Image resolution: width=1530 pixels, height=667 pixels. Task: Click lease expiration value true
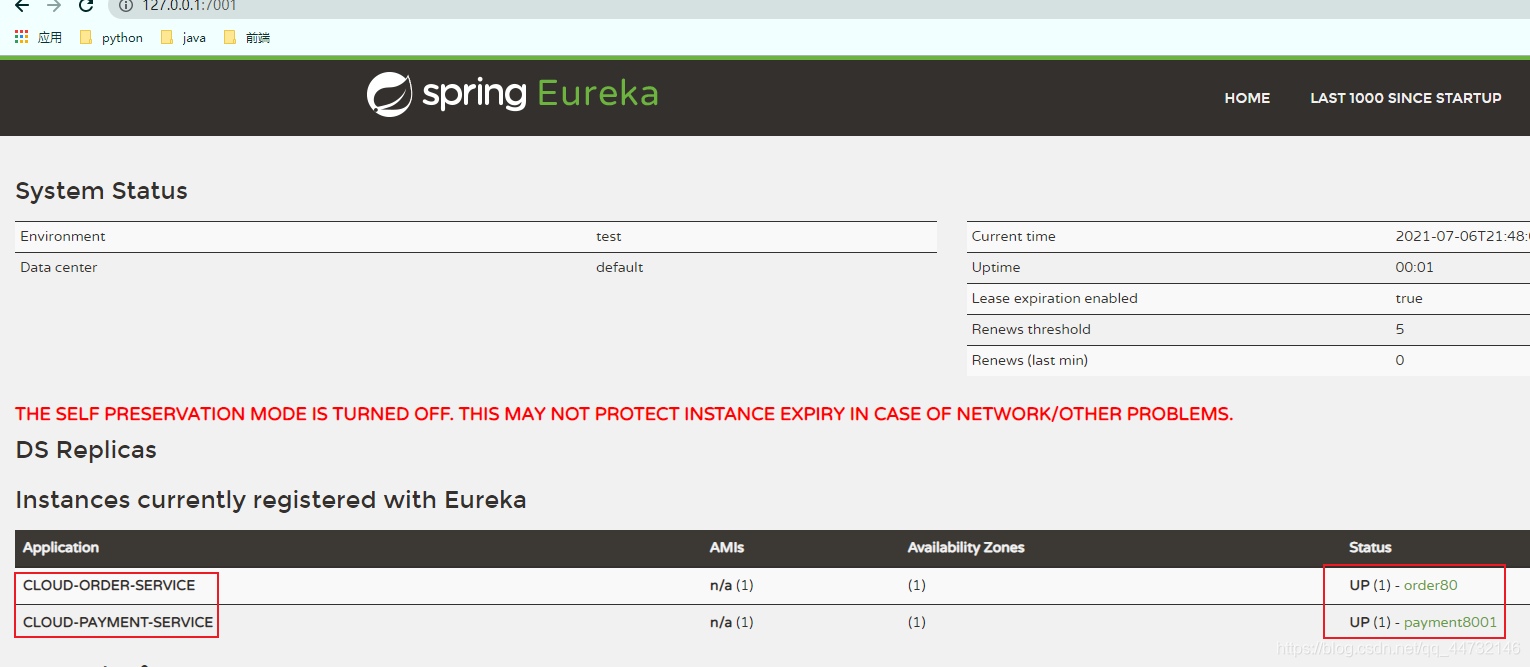click(1409, 298)
